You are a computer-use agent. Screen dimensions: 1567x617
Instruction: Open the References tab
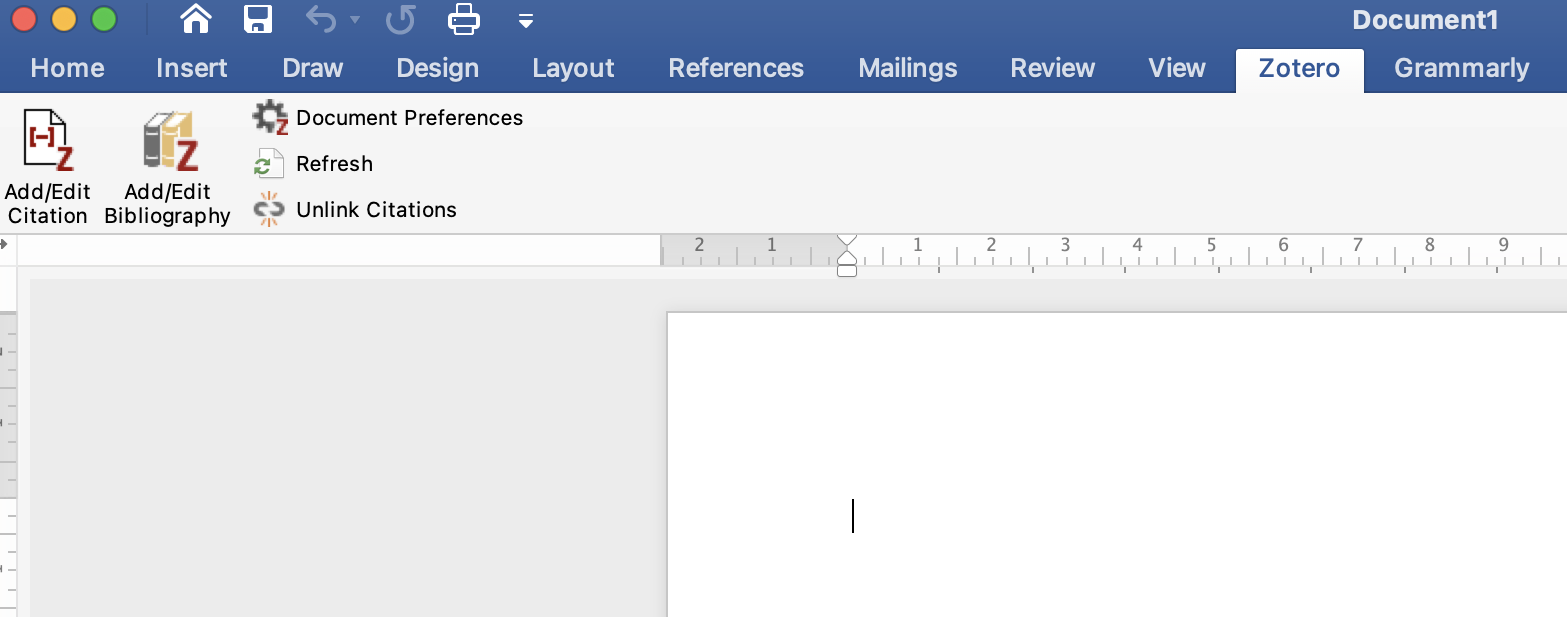coord(736,68)
